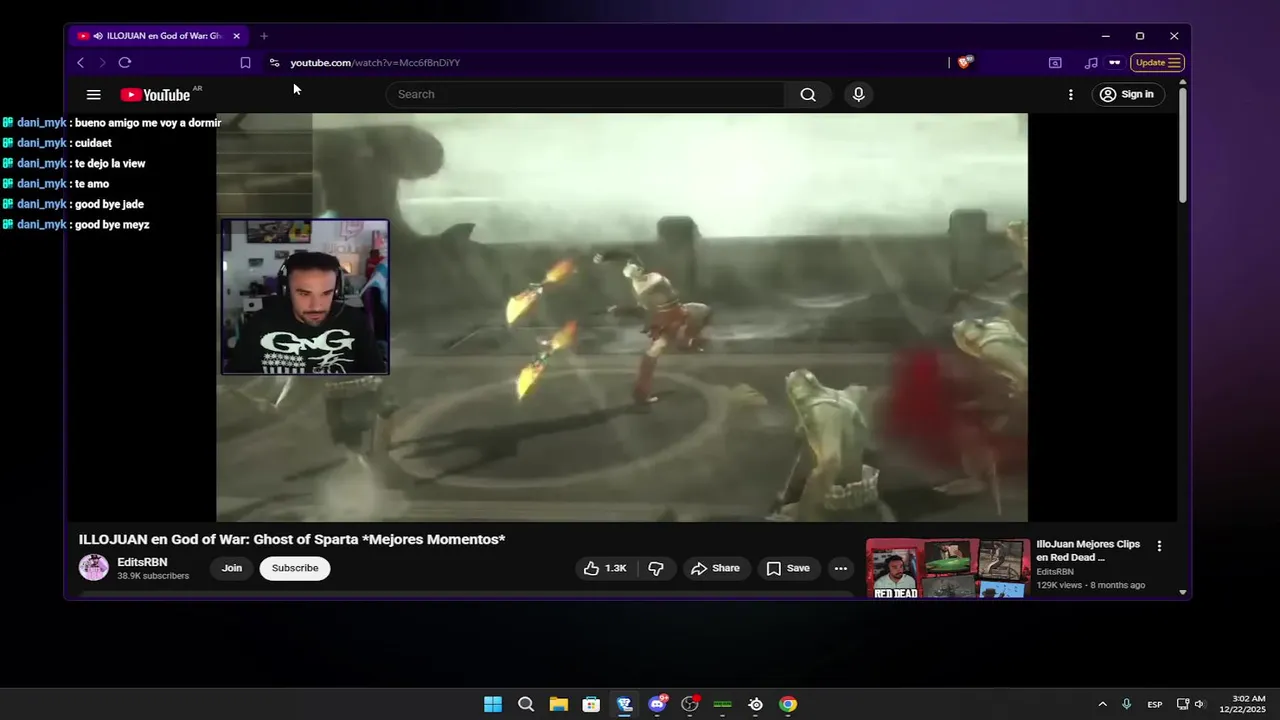View site information next to the URL

pyautogui.click(x=275, y=63)
